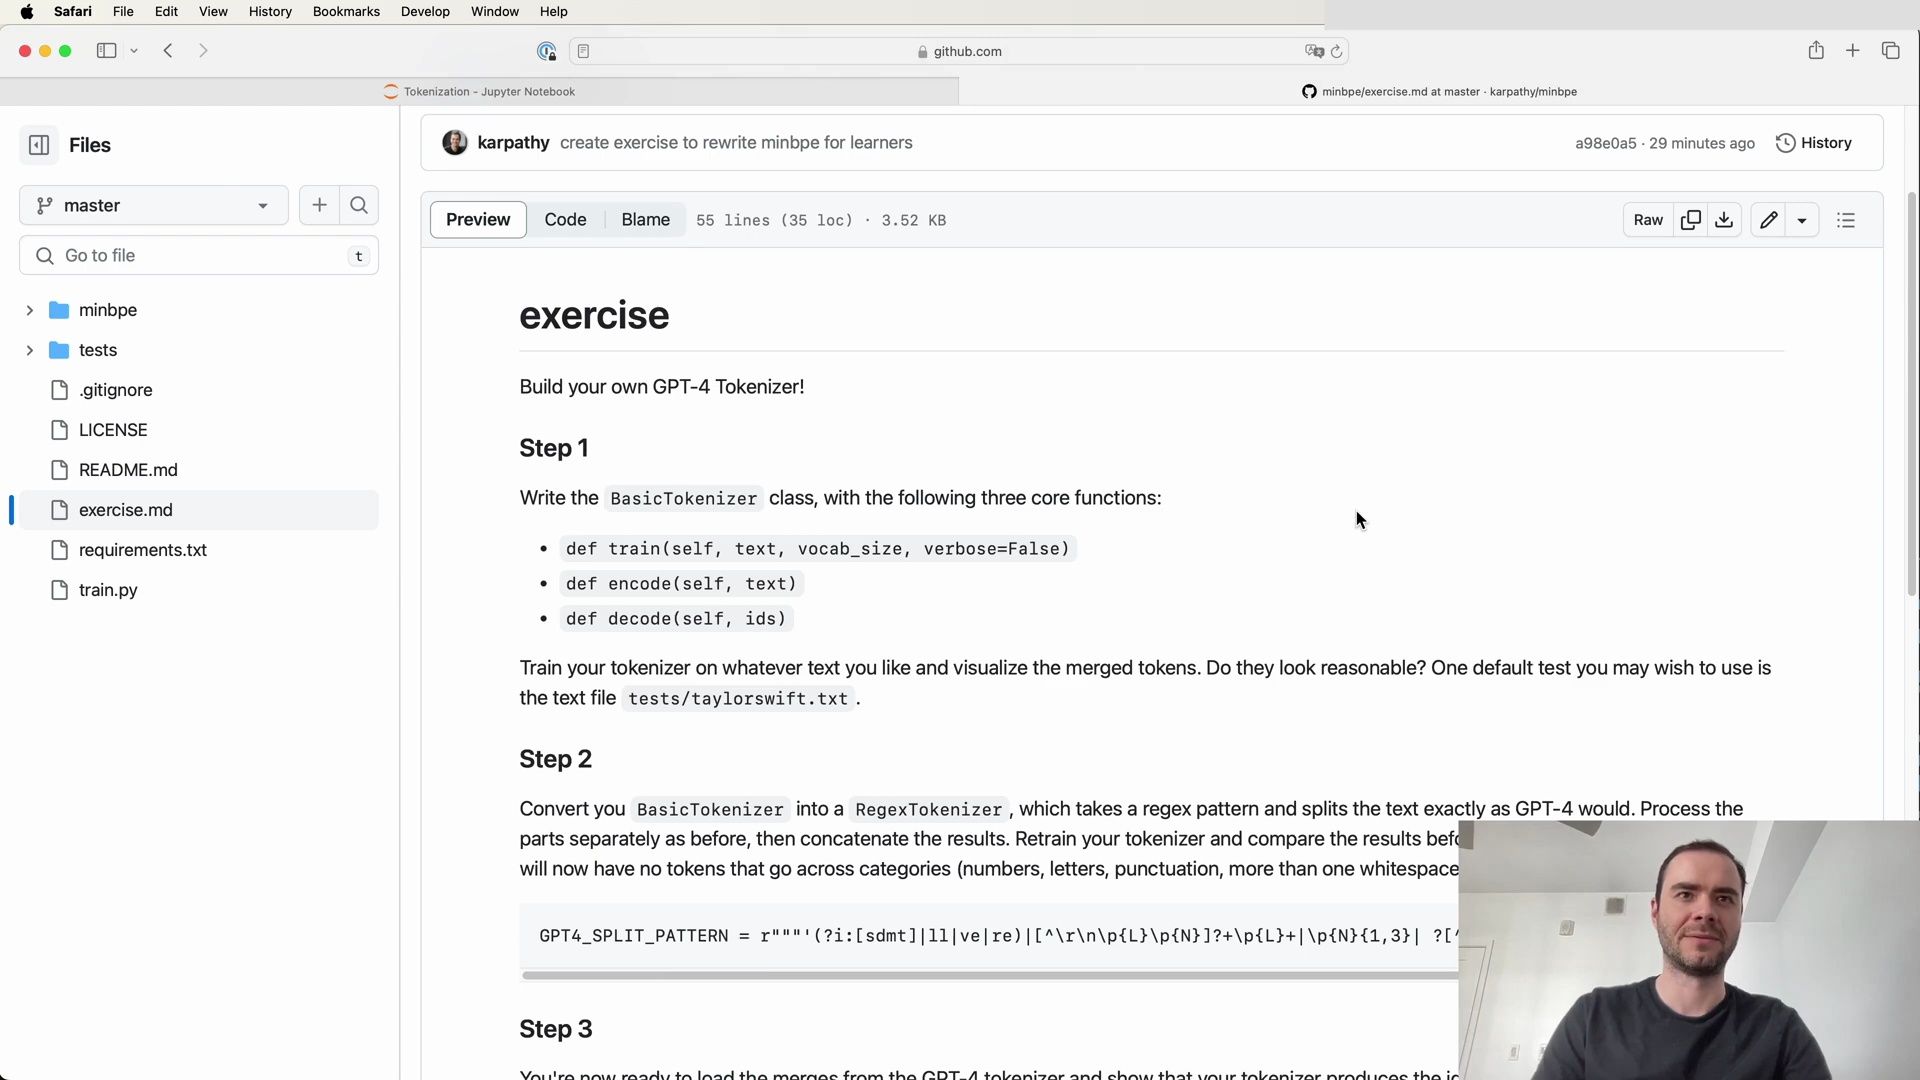Viewport: 1920px width, 1080px height.
Task: Click the Go to file search input
Action: 202,255
